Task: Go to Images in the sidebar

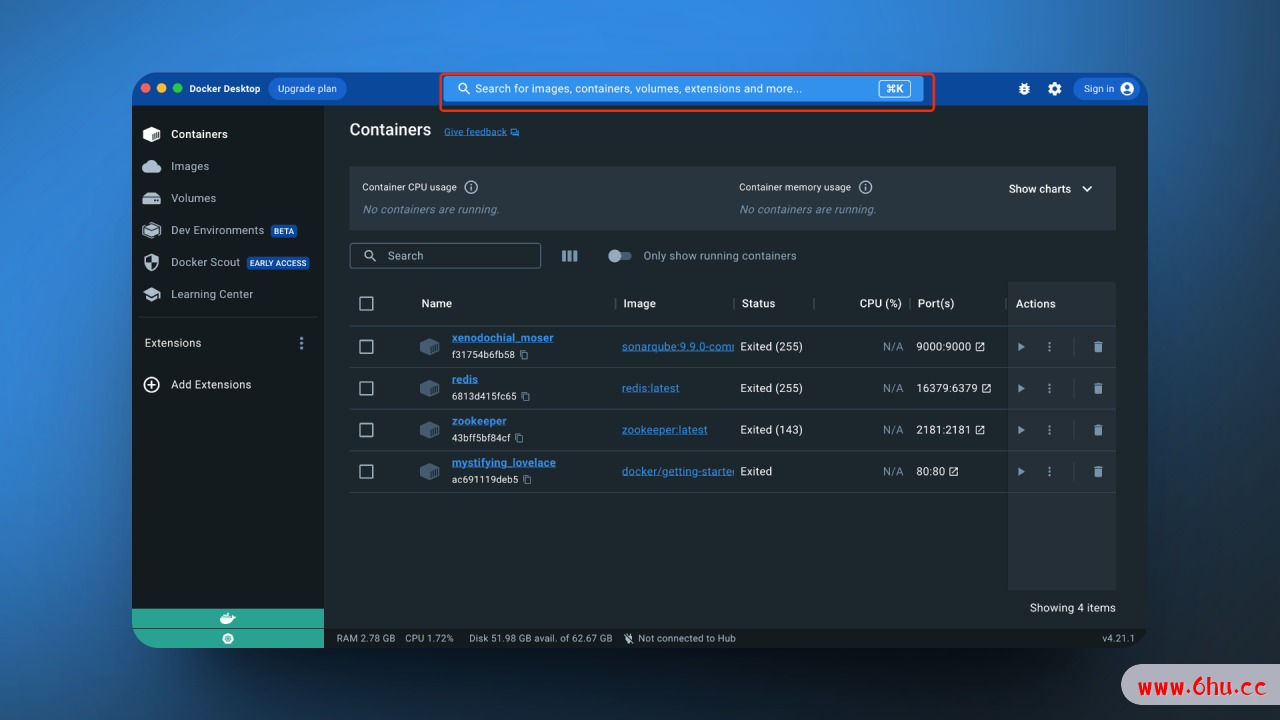Action: pos(189,166)
